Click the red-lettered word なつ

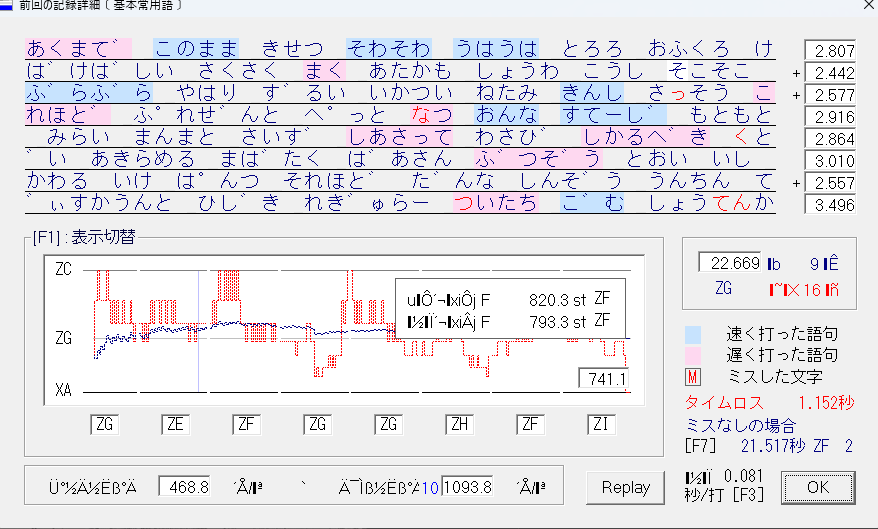(x=431, y=115)
